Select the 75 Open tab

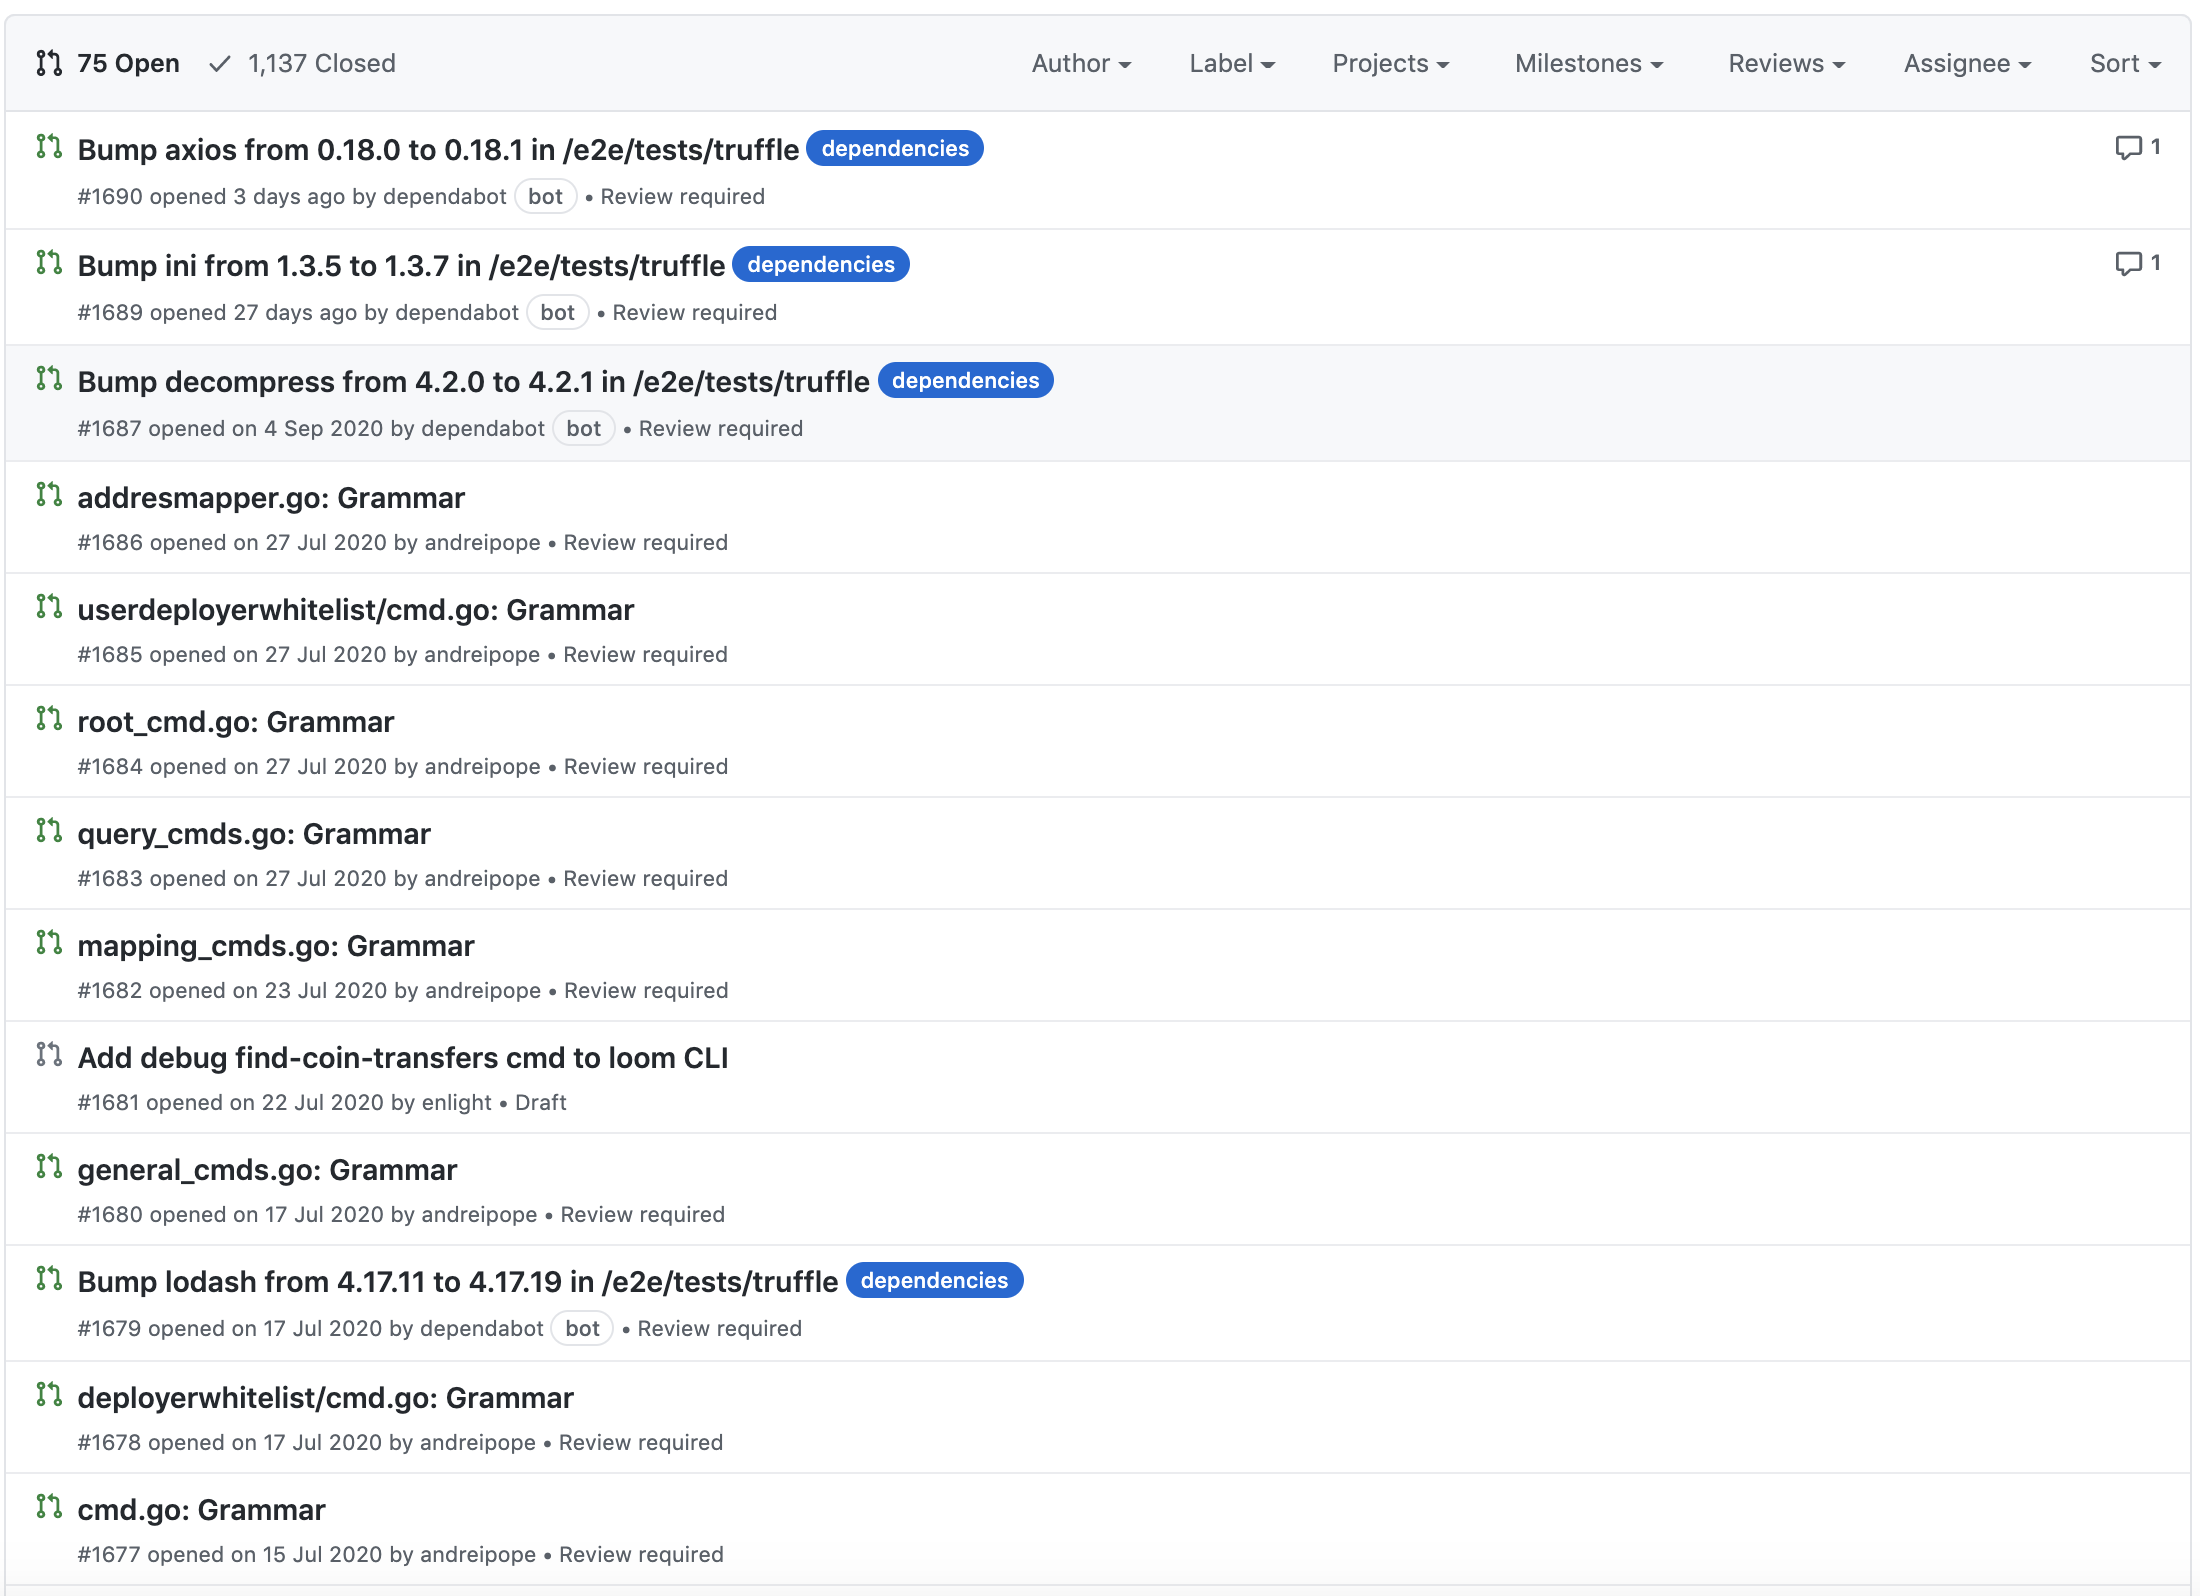(128, 64)
